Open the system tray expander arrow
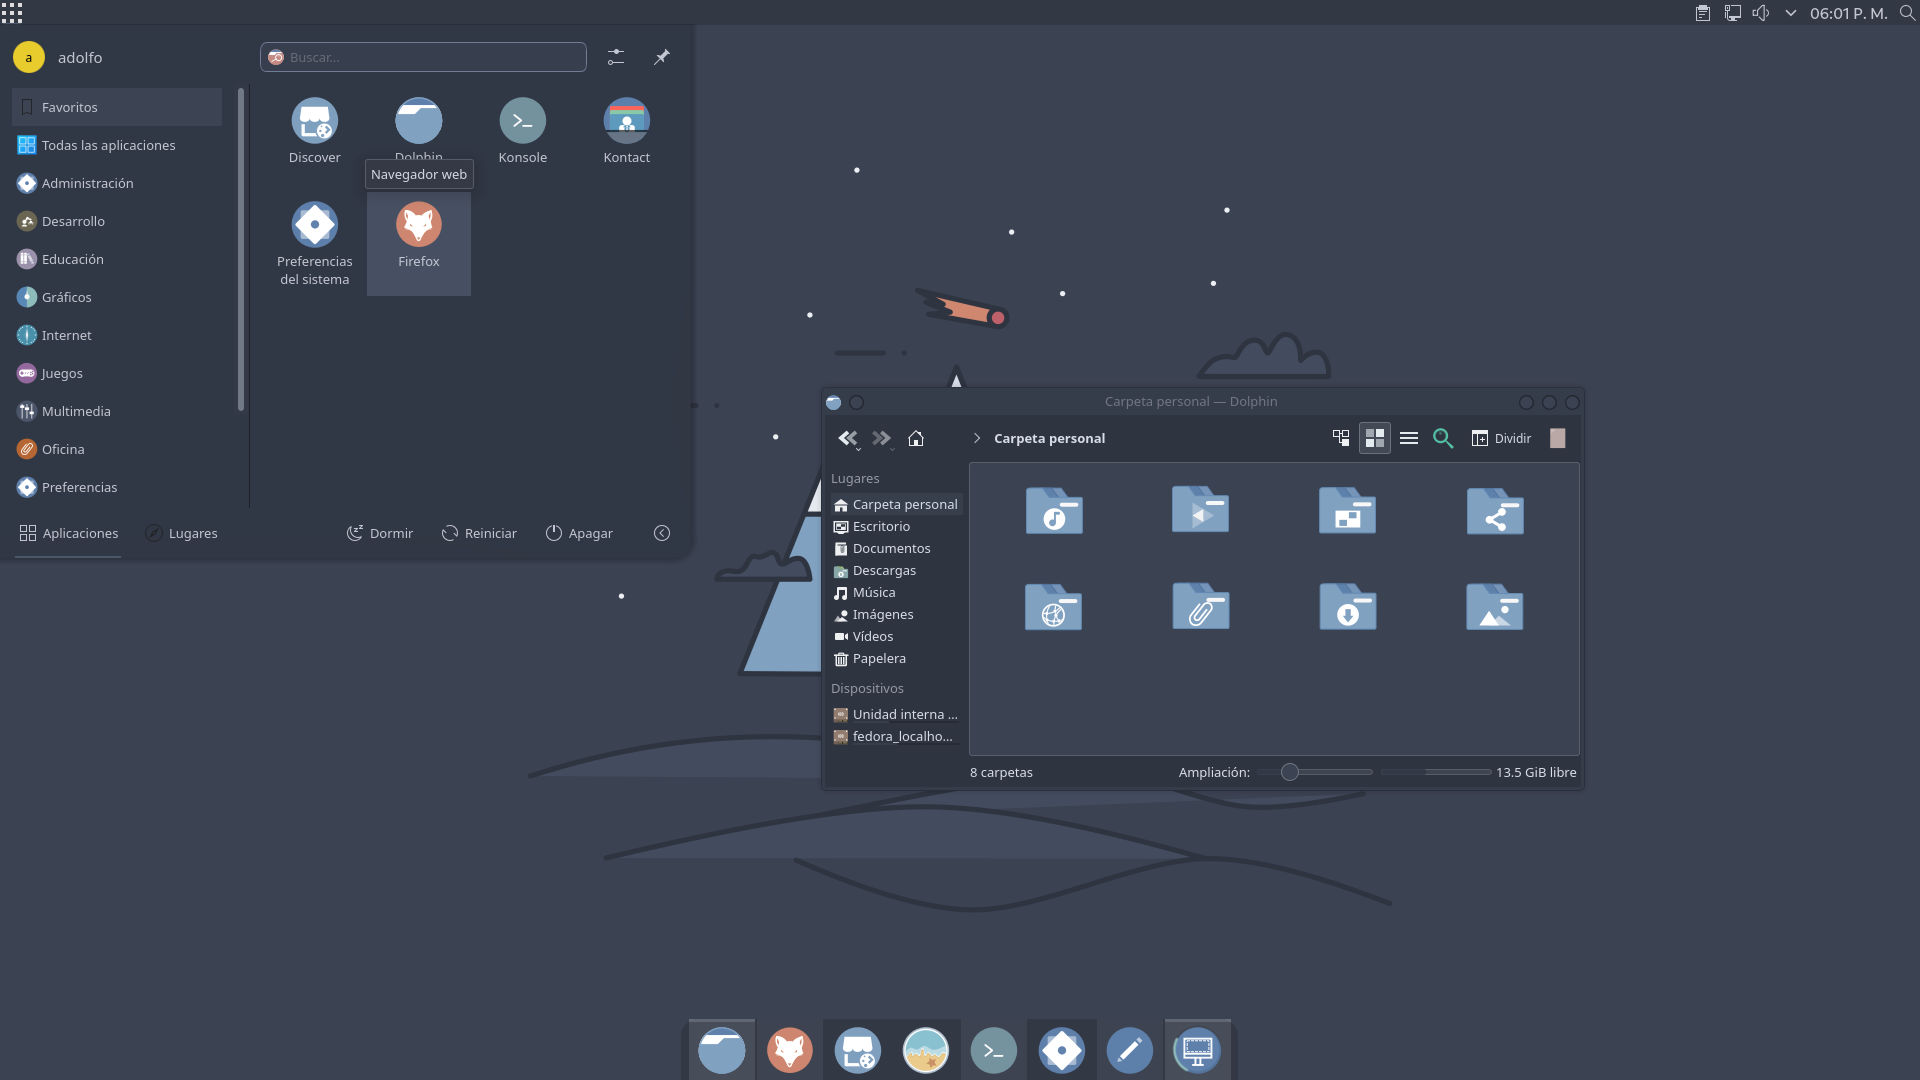 (1789, 13)
